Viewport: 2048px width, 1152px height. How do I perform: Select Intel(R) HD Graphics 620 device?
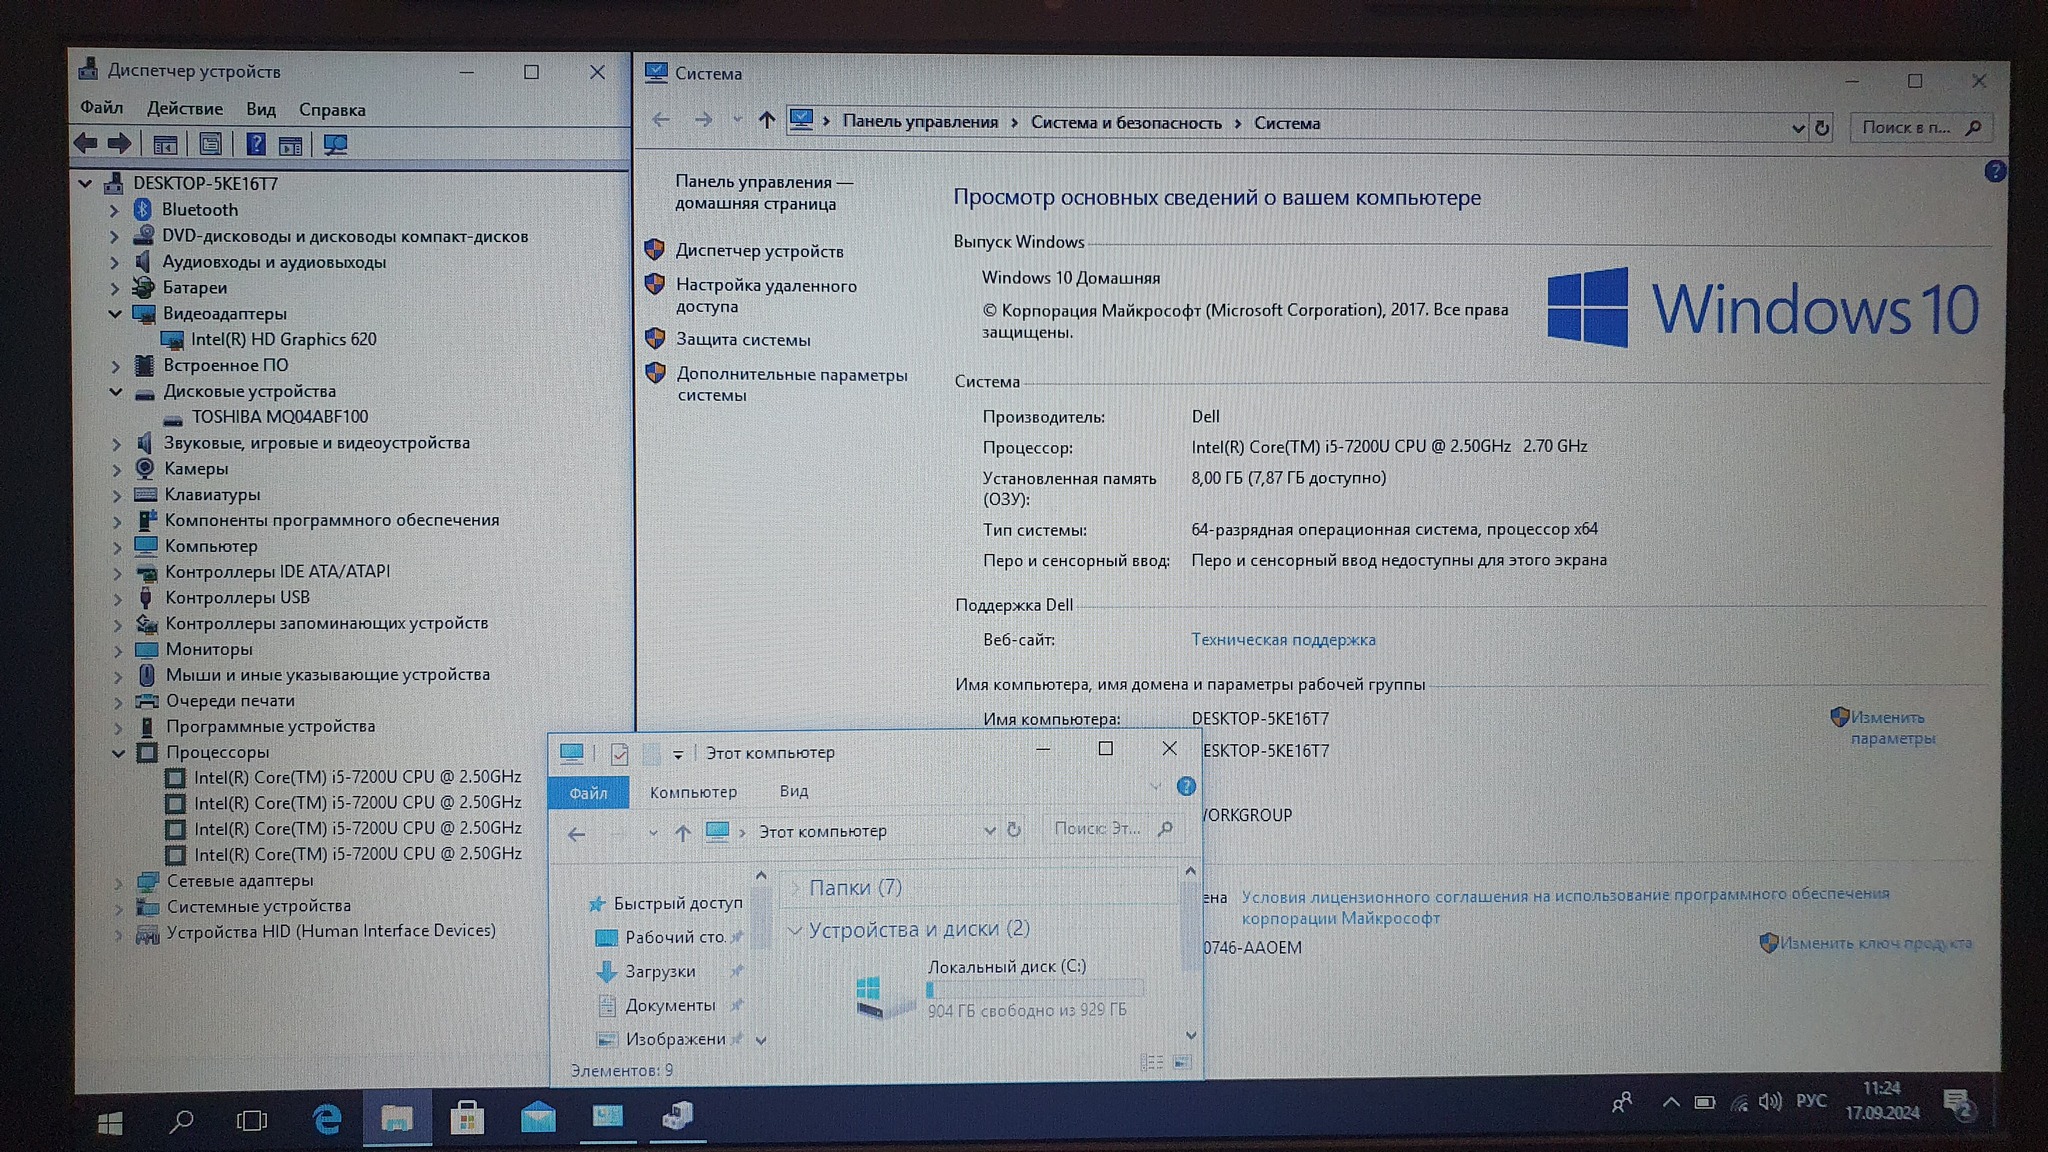click(x=283, y=340)
